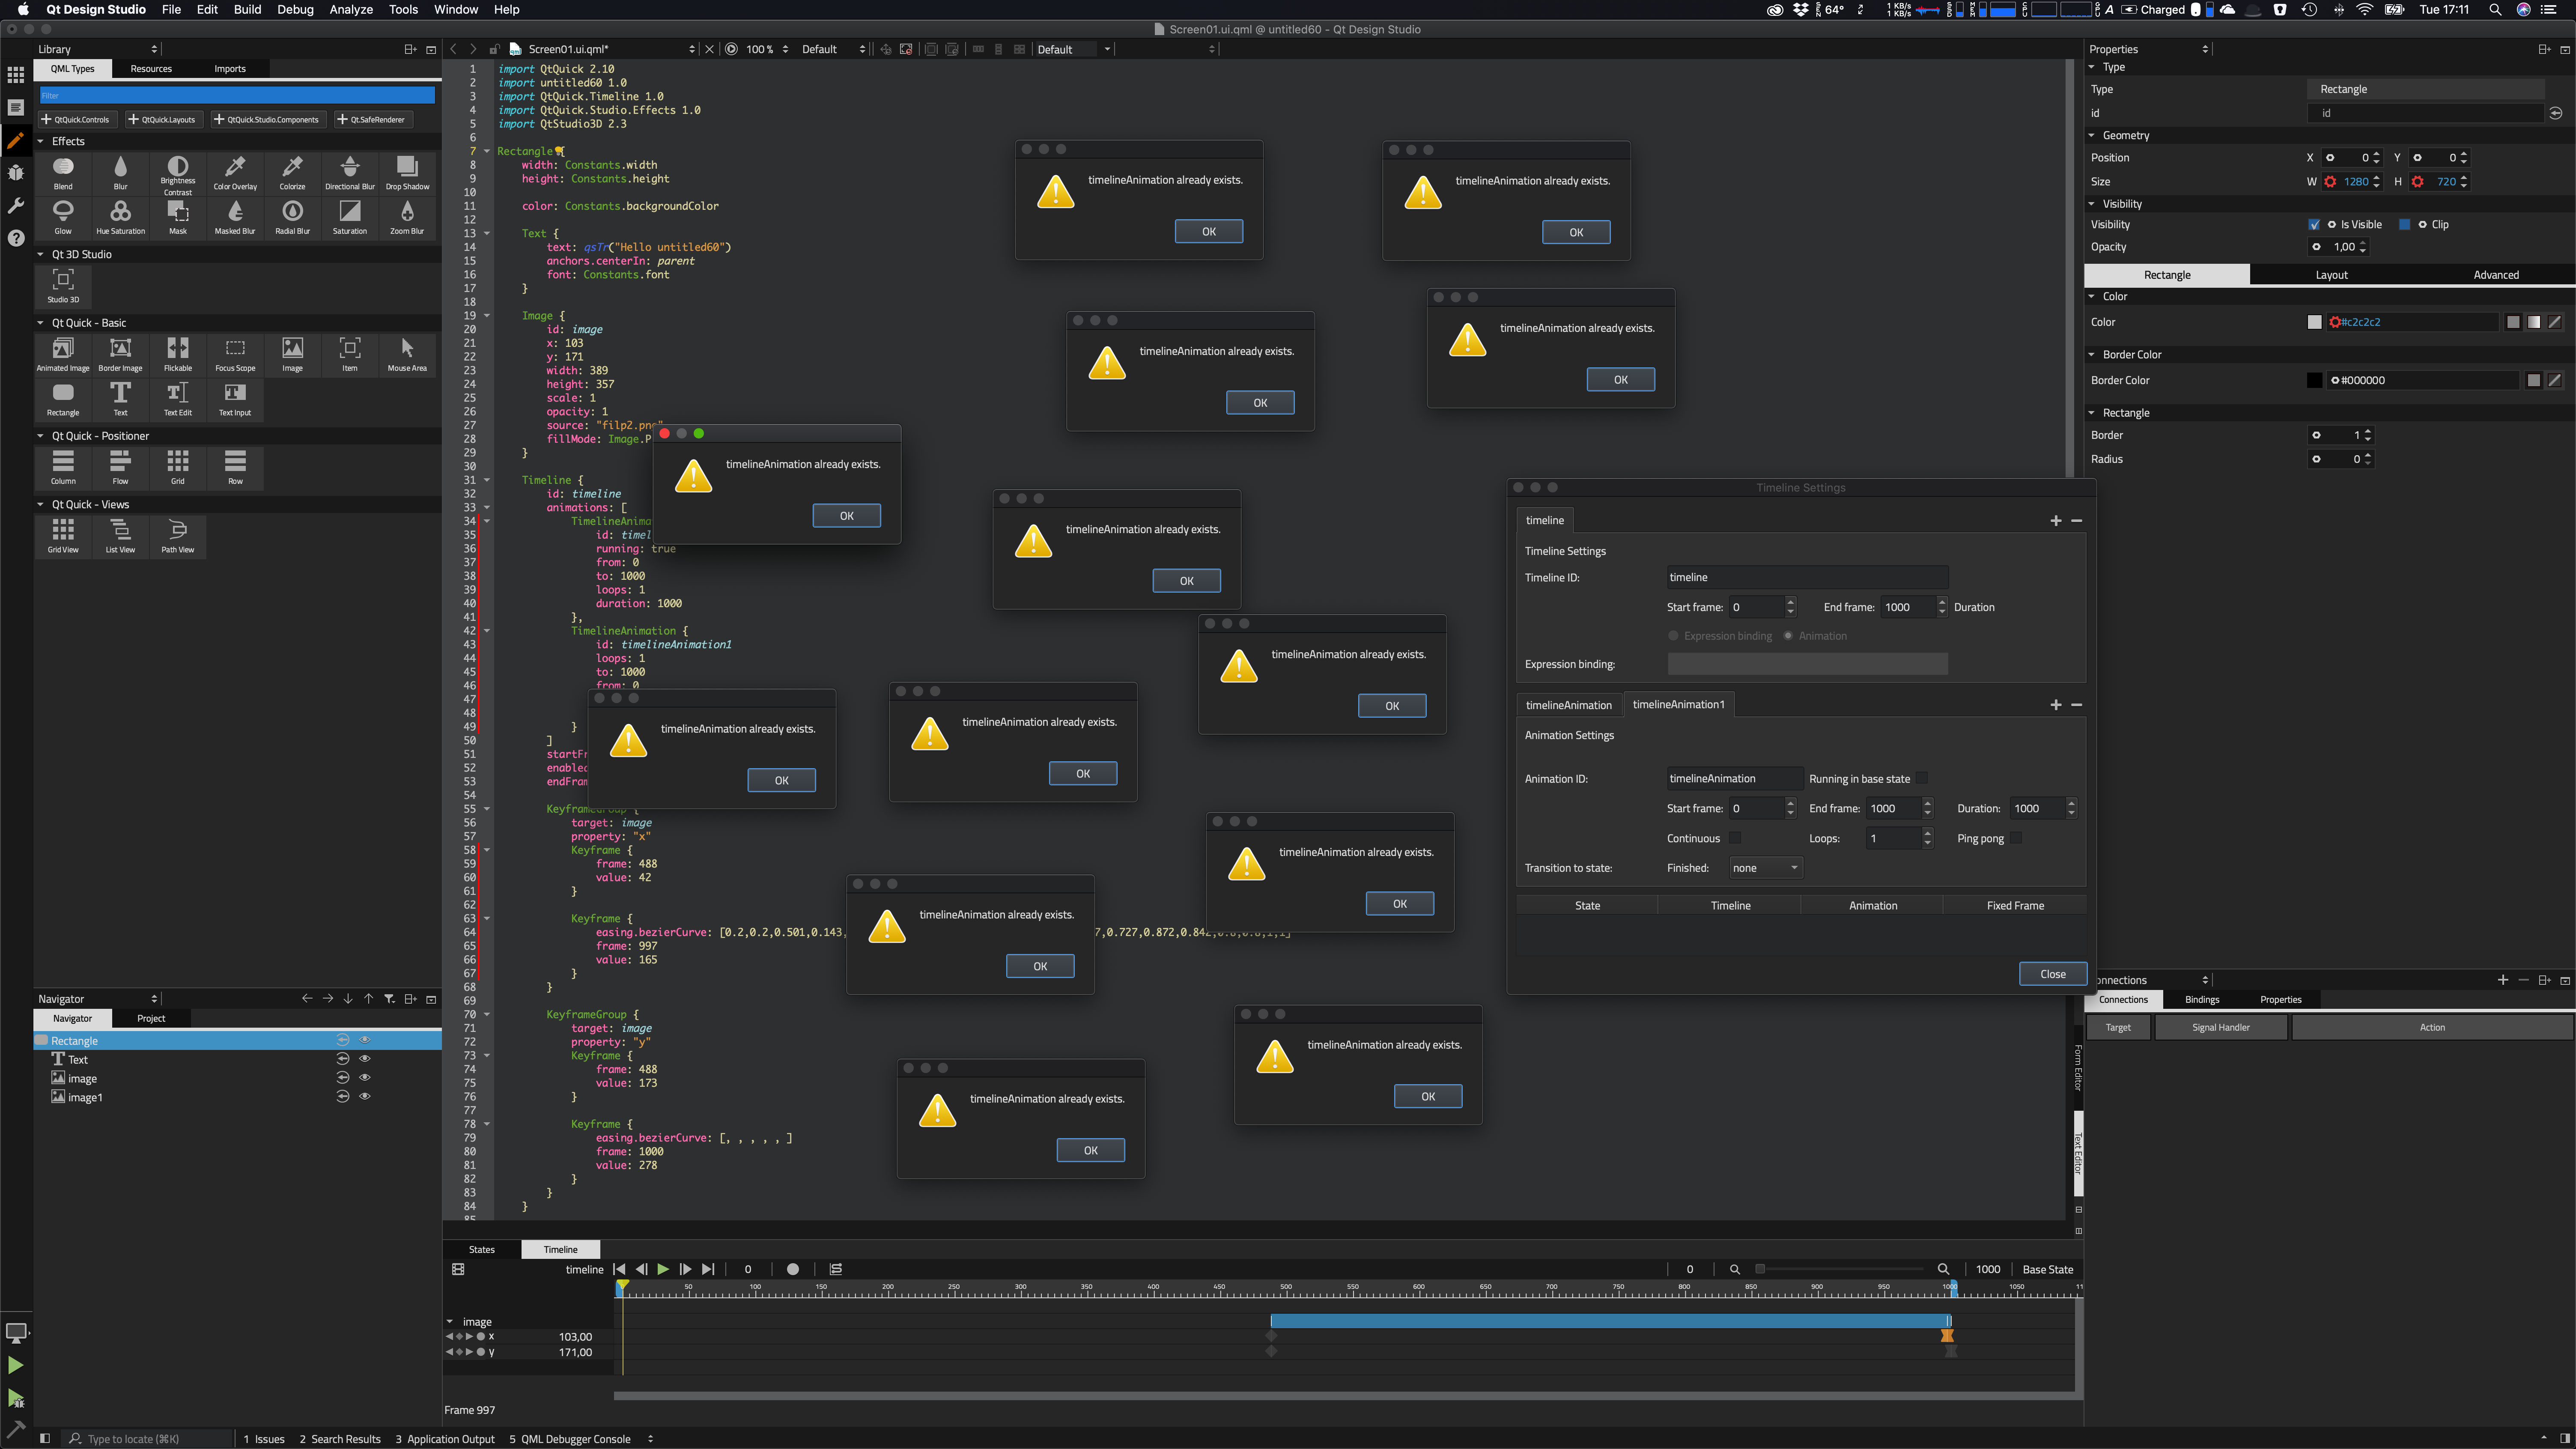
Task: Select the Expression binding radio button
Action: tap(1674, 636)
